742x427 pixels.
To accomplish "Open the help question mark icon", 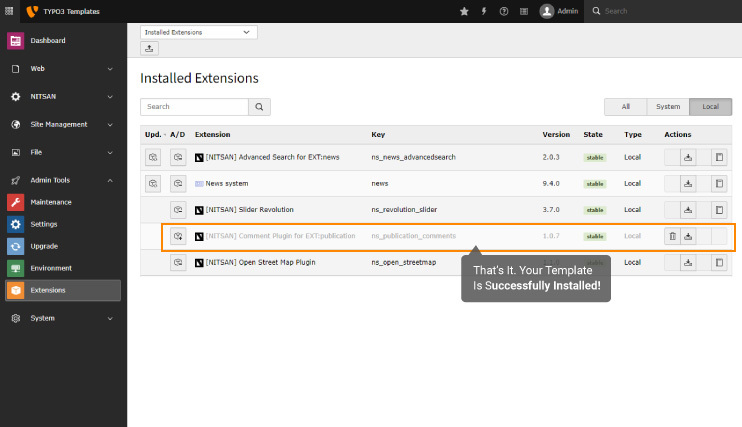I will [x=503, y=11].
